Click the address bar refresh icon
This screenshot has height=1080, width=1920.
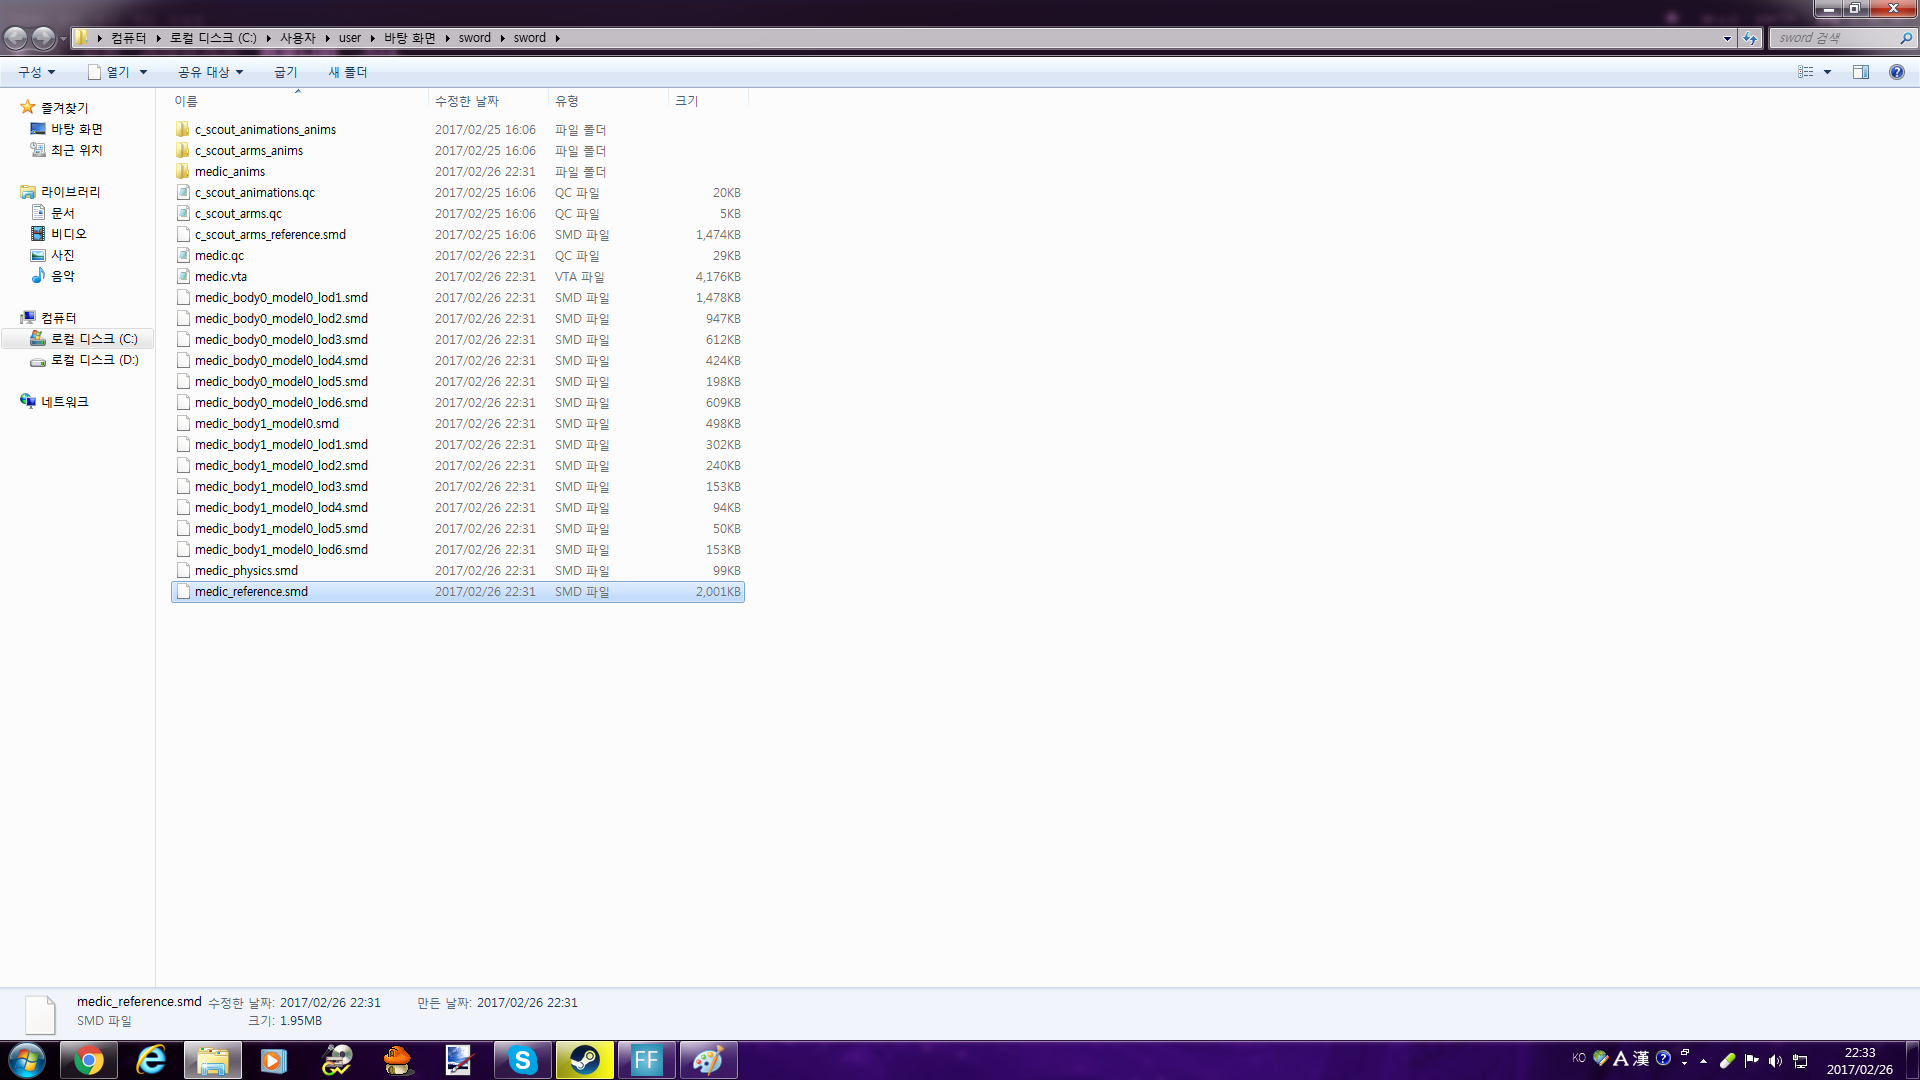[1749, 38]
